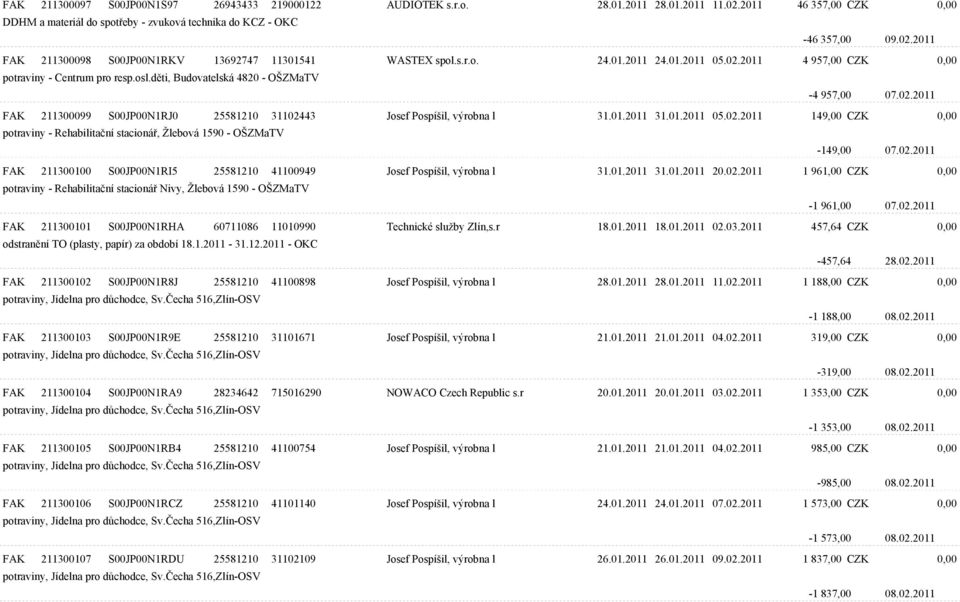The height and width of the screenshot is (602, 960).
Task: Click the DDHM a materiál description line
Action: pyautogui.click(x=150, y=22)
